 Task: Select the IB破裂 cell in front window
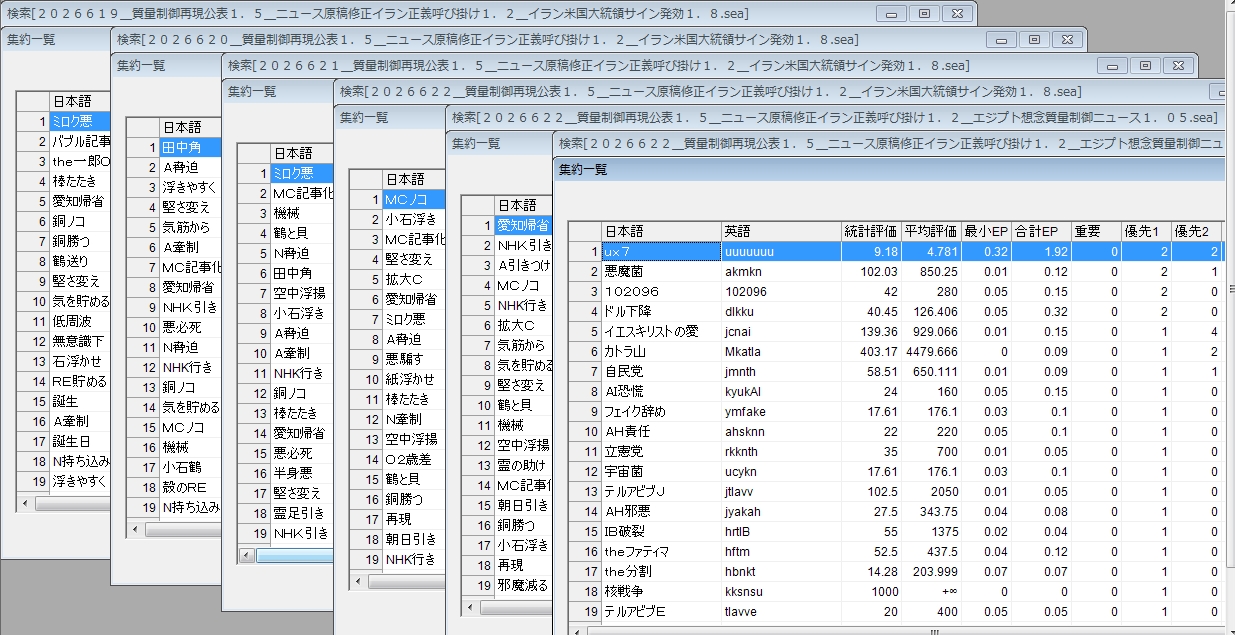click(x=661, y=530)
